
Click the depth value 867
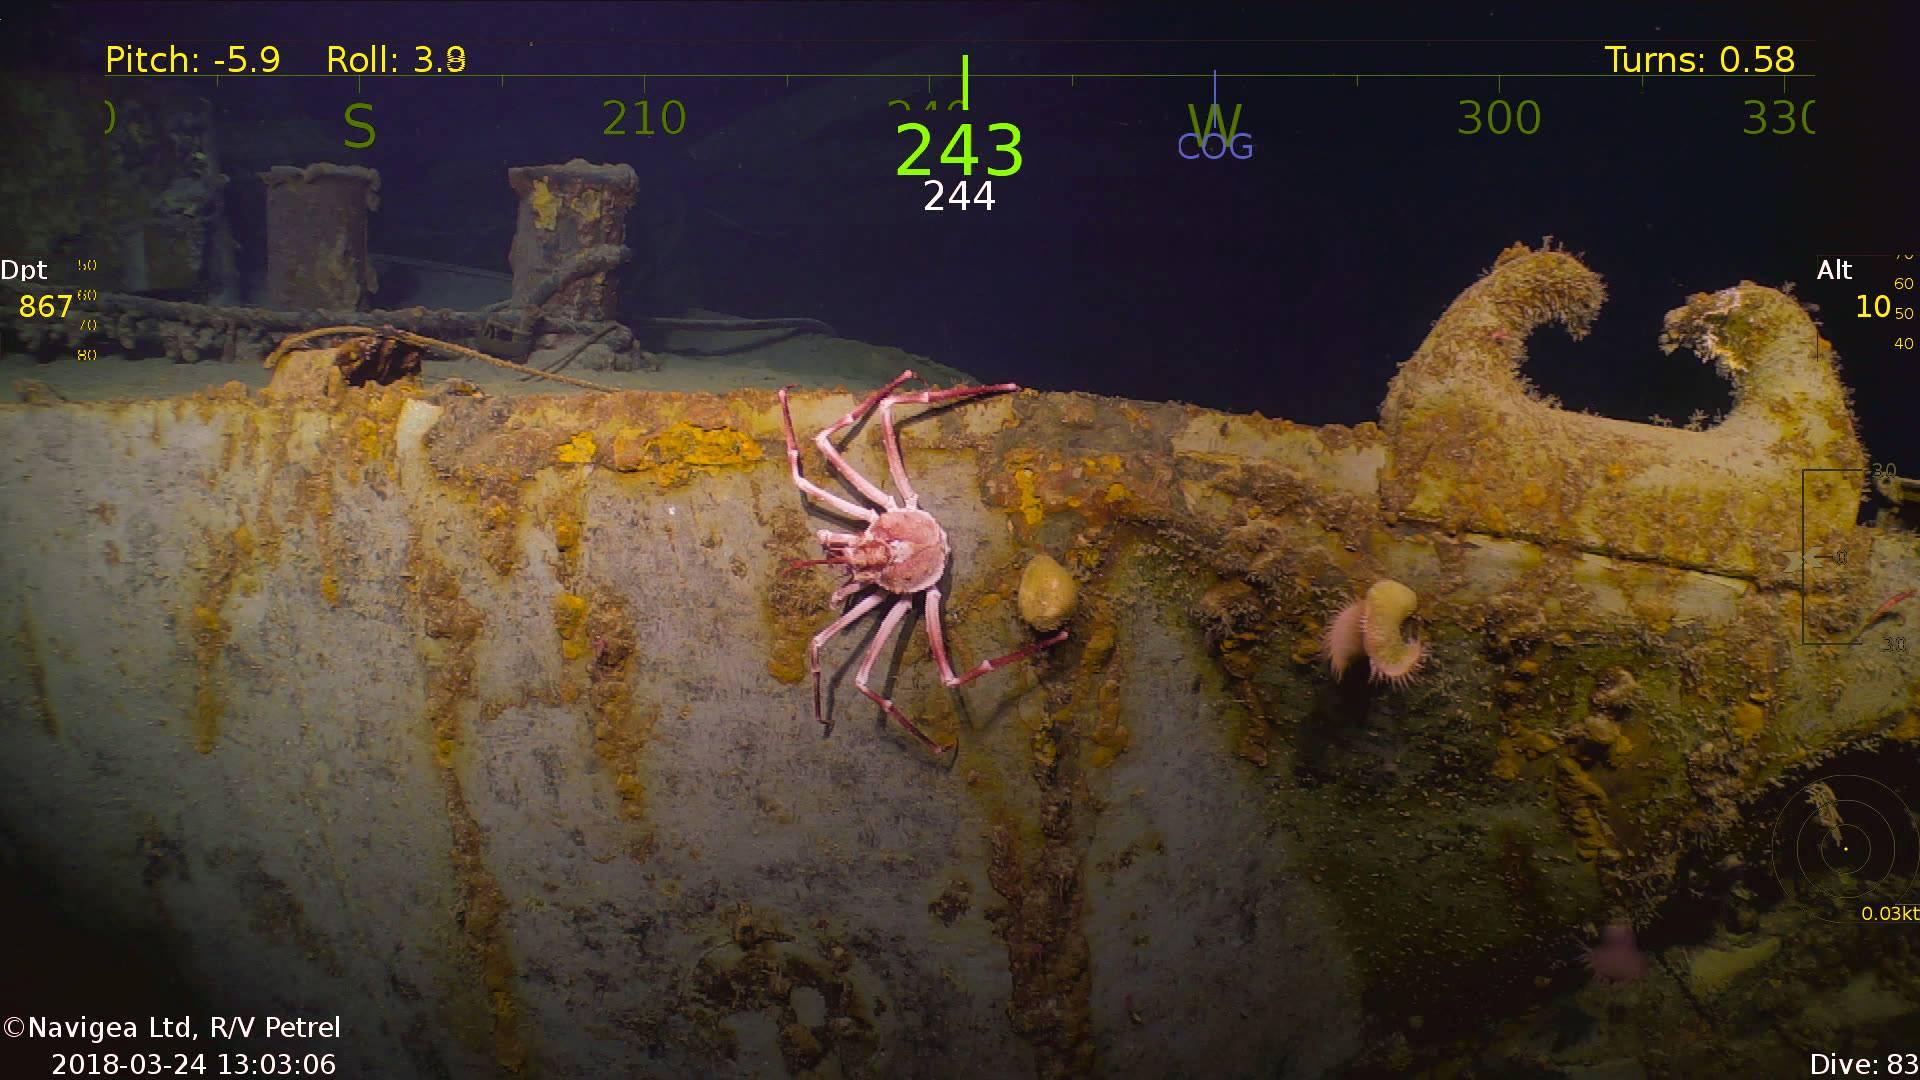46,306
